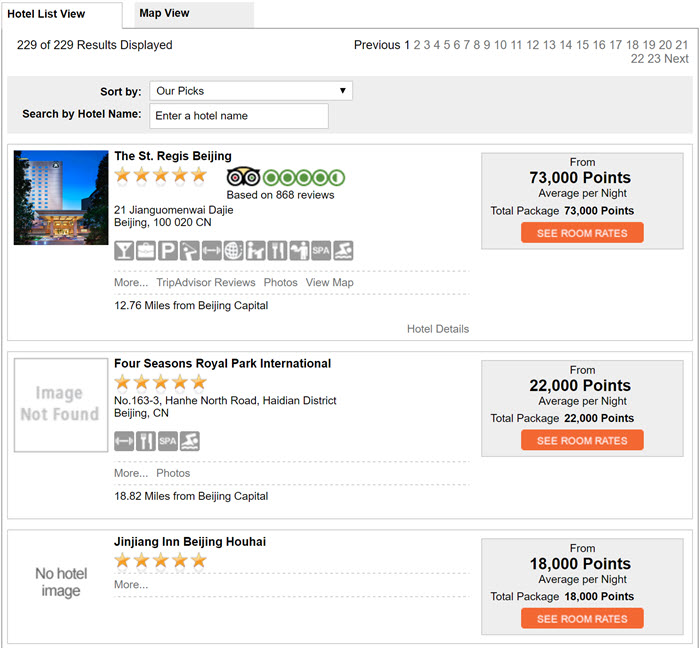Click the TripAdvisor owl rating logo
The height and width of the screenshot is (648, 700).
[x=243, y=178]
